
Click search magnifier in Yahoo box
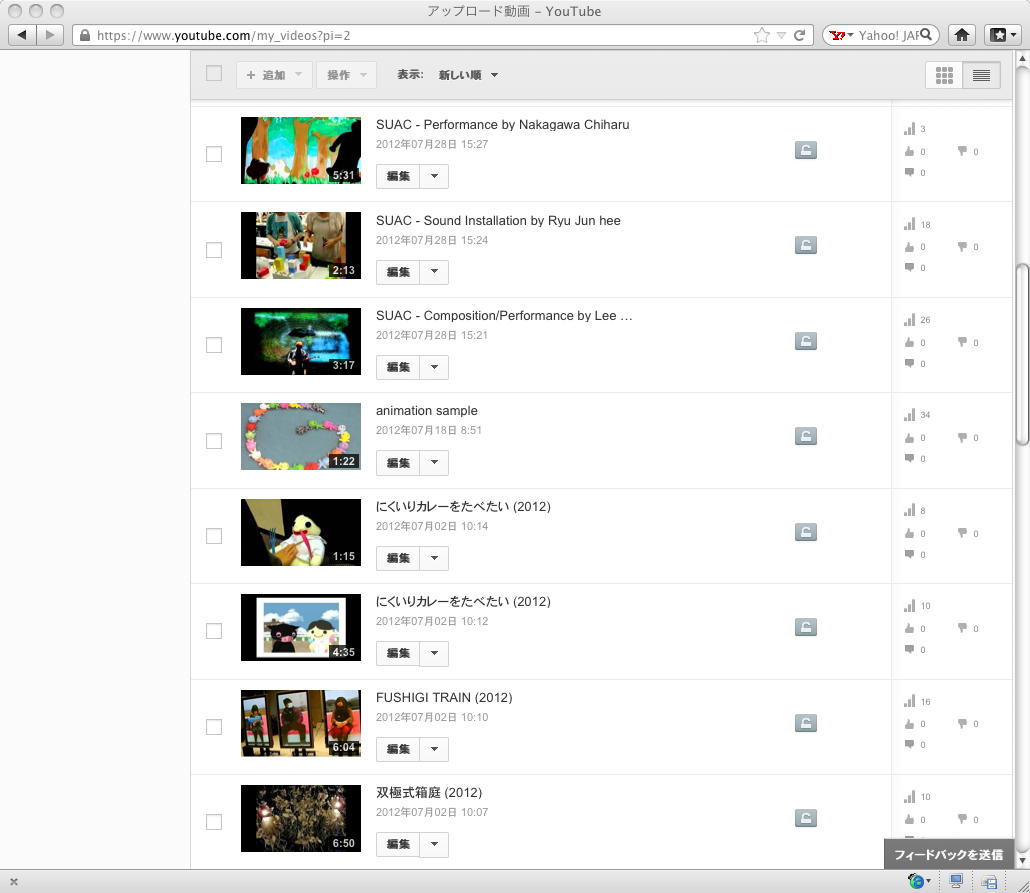[926, 34]
